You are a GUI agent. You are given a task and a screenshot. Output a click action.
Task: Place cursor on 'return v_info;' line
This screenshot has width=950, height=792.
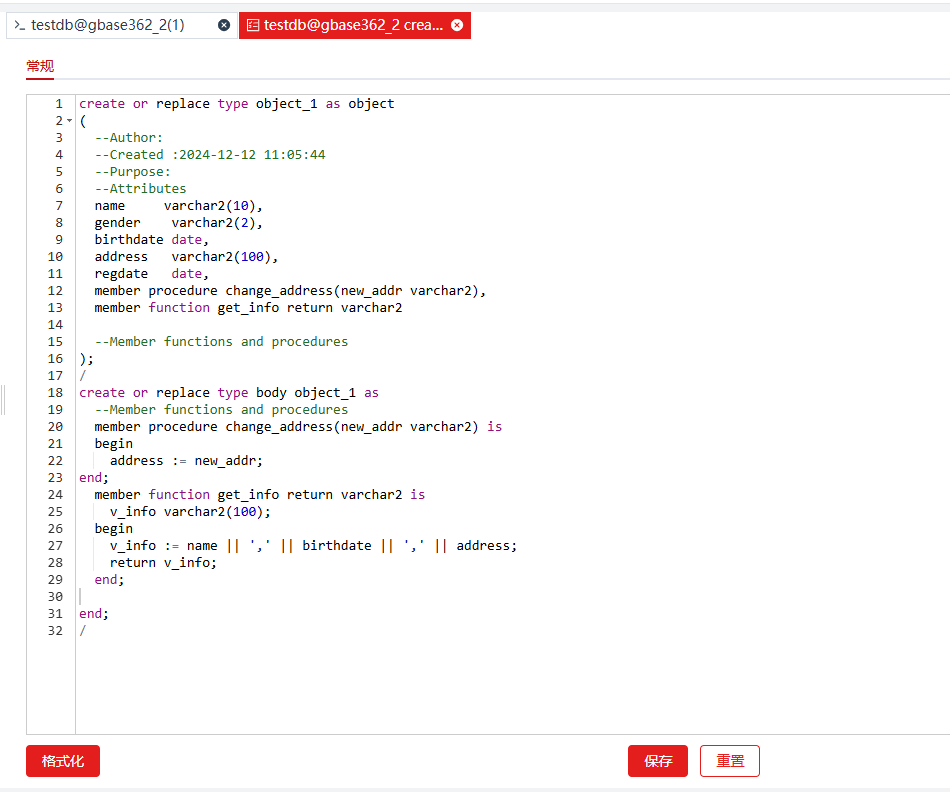tap(162, 563)
